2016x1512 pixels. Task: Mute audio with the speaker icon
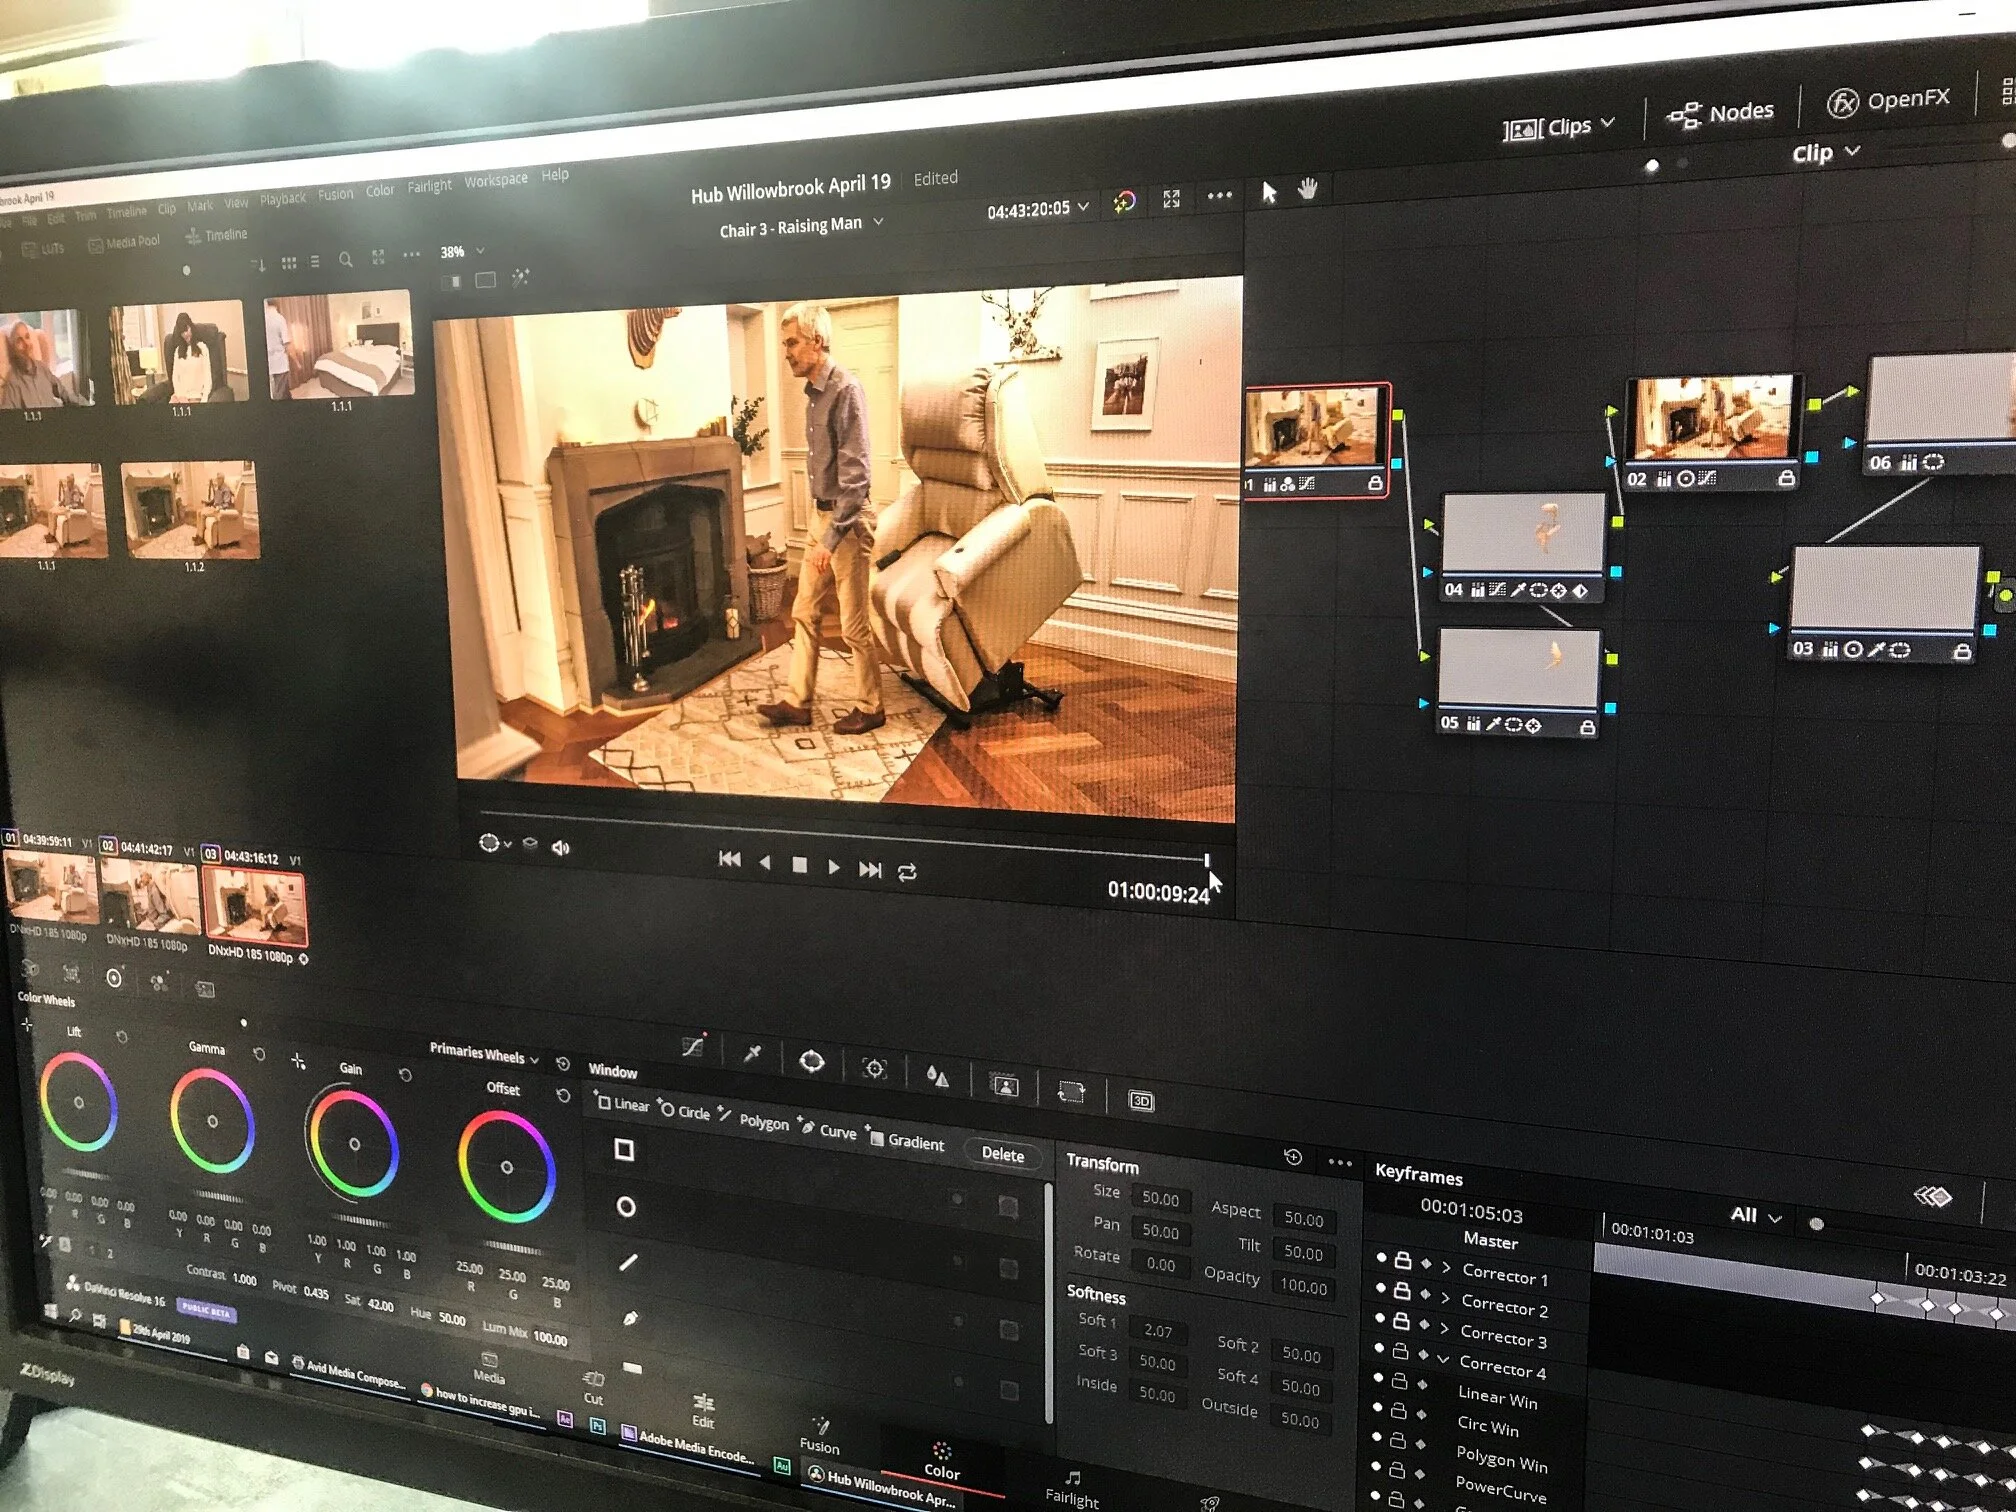[561, 848]
